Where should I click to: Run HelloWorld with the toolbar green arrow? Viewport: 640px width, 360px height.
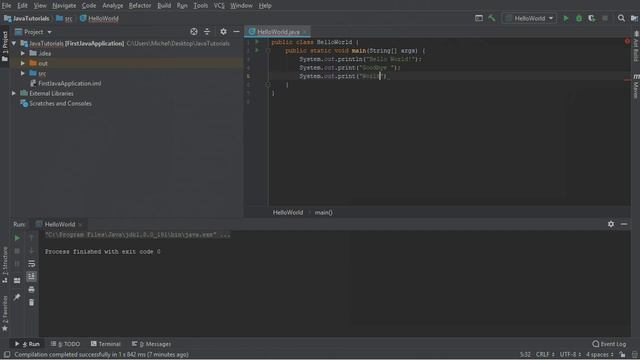(566, 18)
